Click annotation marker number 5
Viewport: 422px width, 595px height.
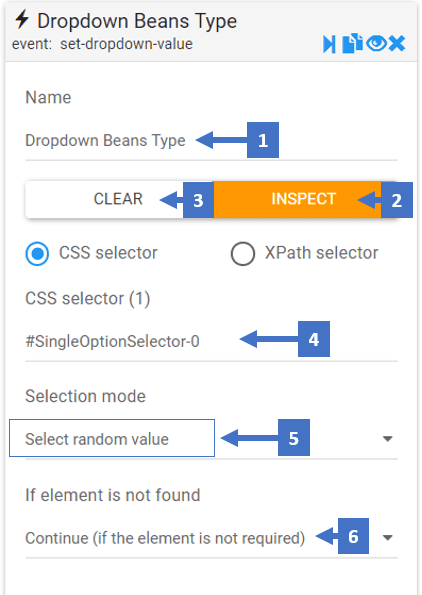(x=294, y=438)
